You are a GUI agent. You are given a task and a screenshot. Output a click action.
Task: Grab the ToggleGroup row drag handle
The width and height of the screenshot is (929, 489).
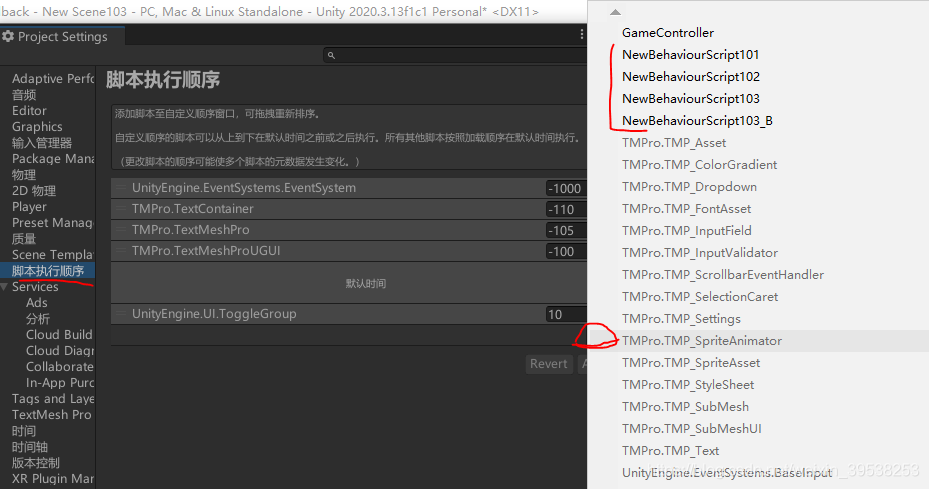pyautogui.click(x=120, y=314)
